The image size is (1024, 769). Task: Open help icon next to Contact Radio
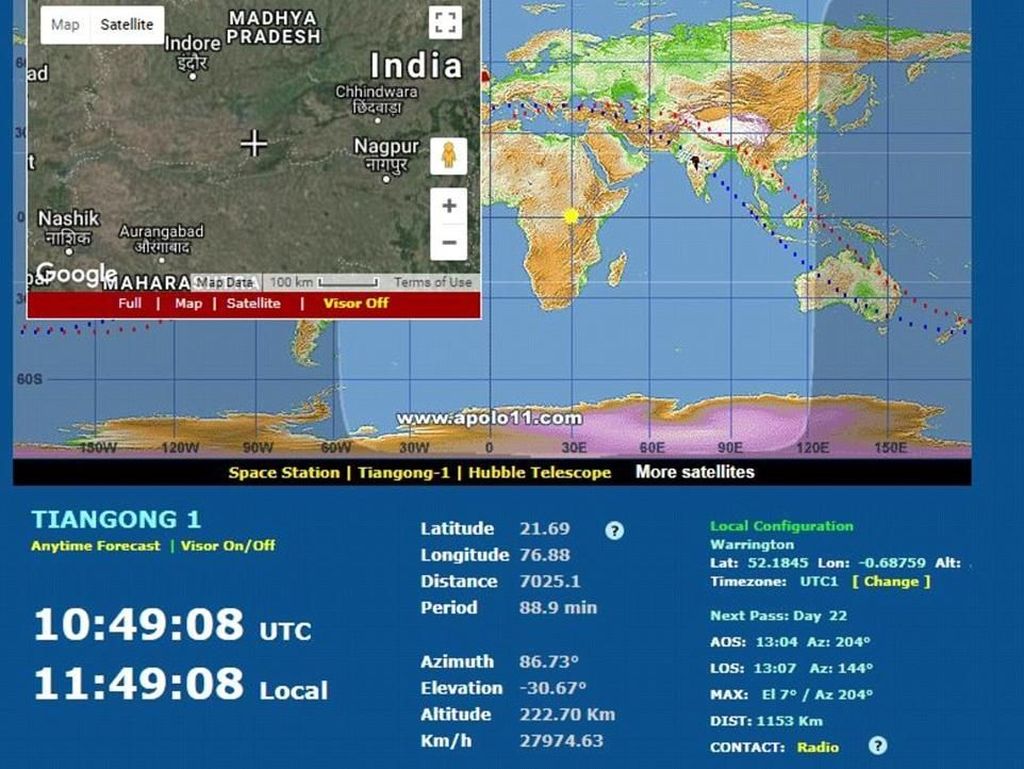coord(878,745)
